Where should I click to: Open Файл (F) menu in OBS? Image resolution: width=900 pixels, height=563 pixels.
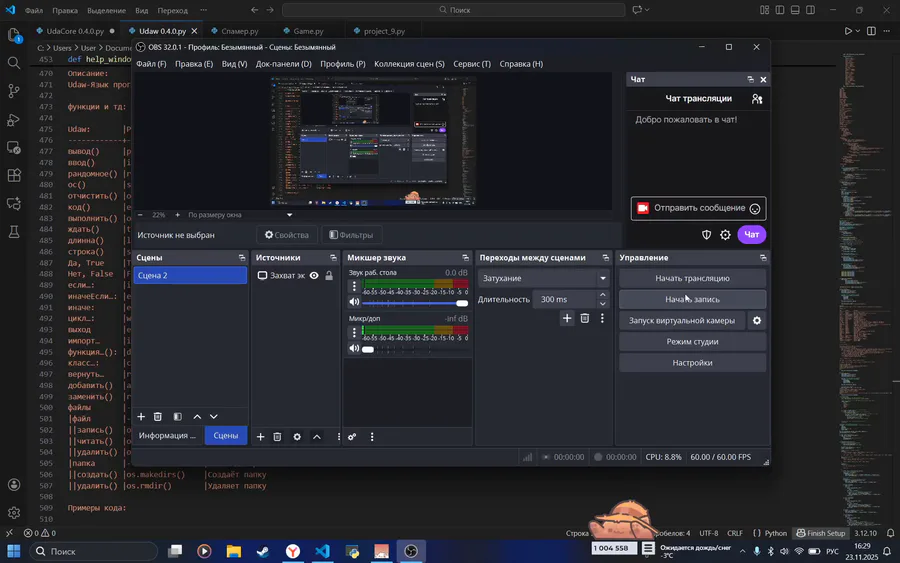pos(151,64)
